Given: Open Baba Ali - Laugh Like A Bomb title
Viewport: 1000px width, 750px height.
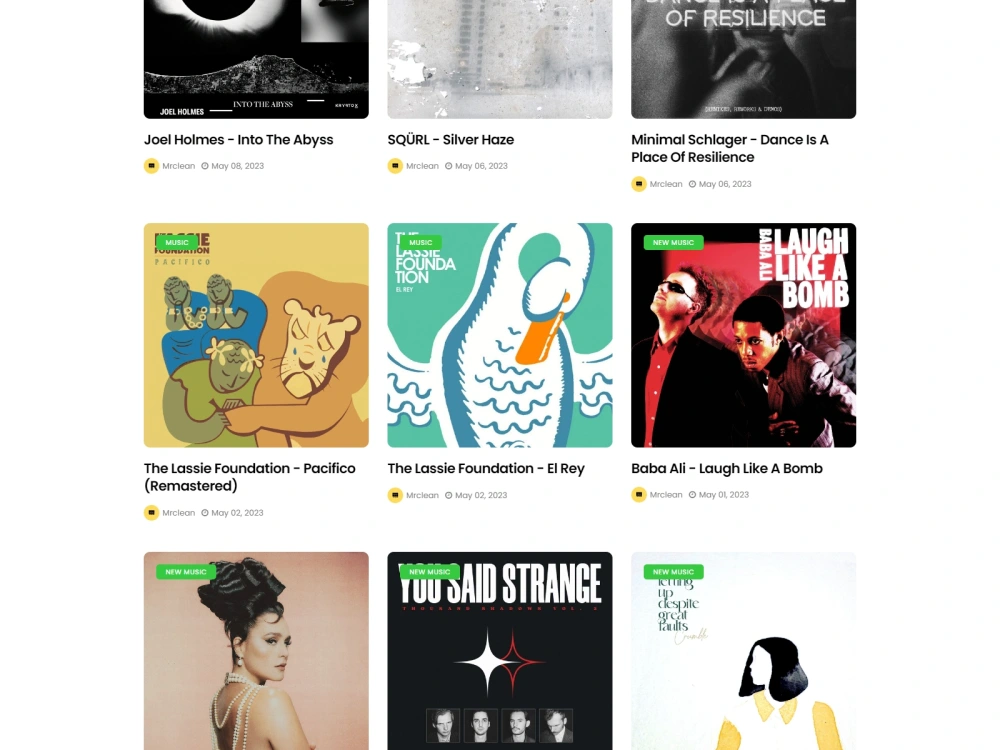Looking at the screenshot, I should point(727,469).
